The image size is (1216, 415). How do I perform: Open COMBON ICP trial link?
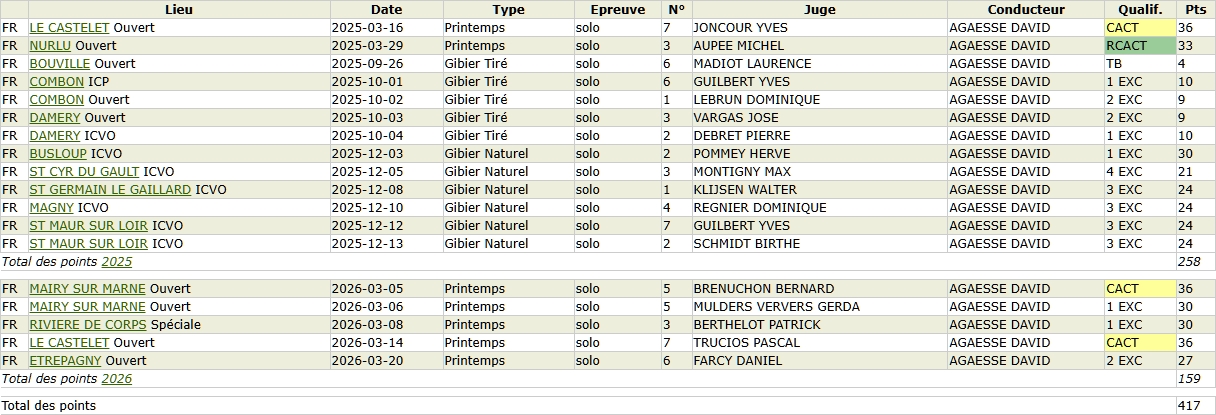click(57, 82)
